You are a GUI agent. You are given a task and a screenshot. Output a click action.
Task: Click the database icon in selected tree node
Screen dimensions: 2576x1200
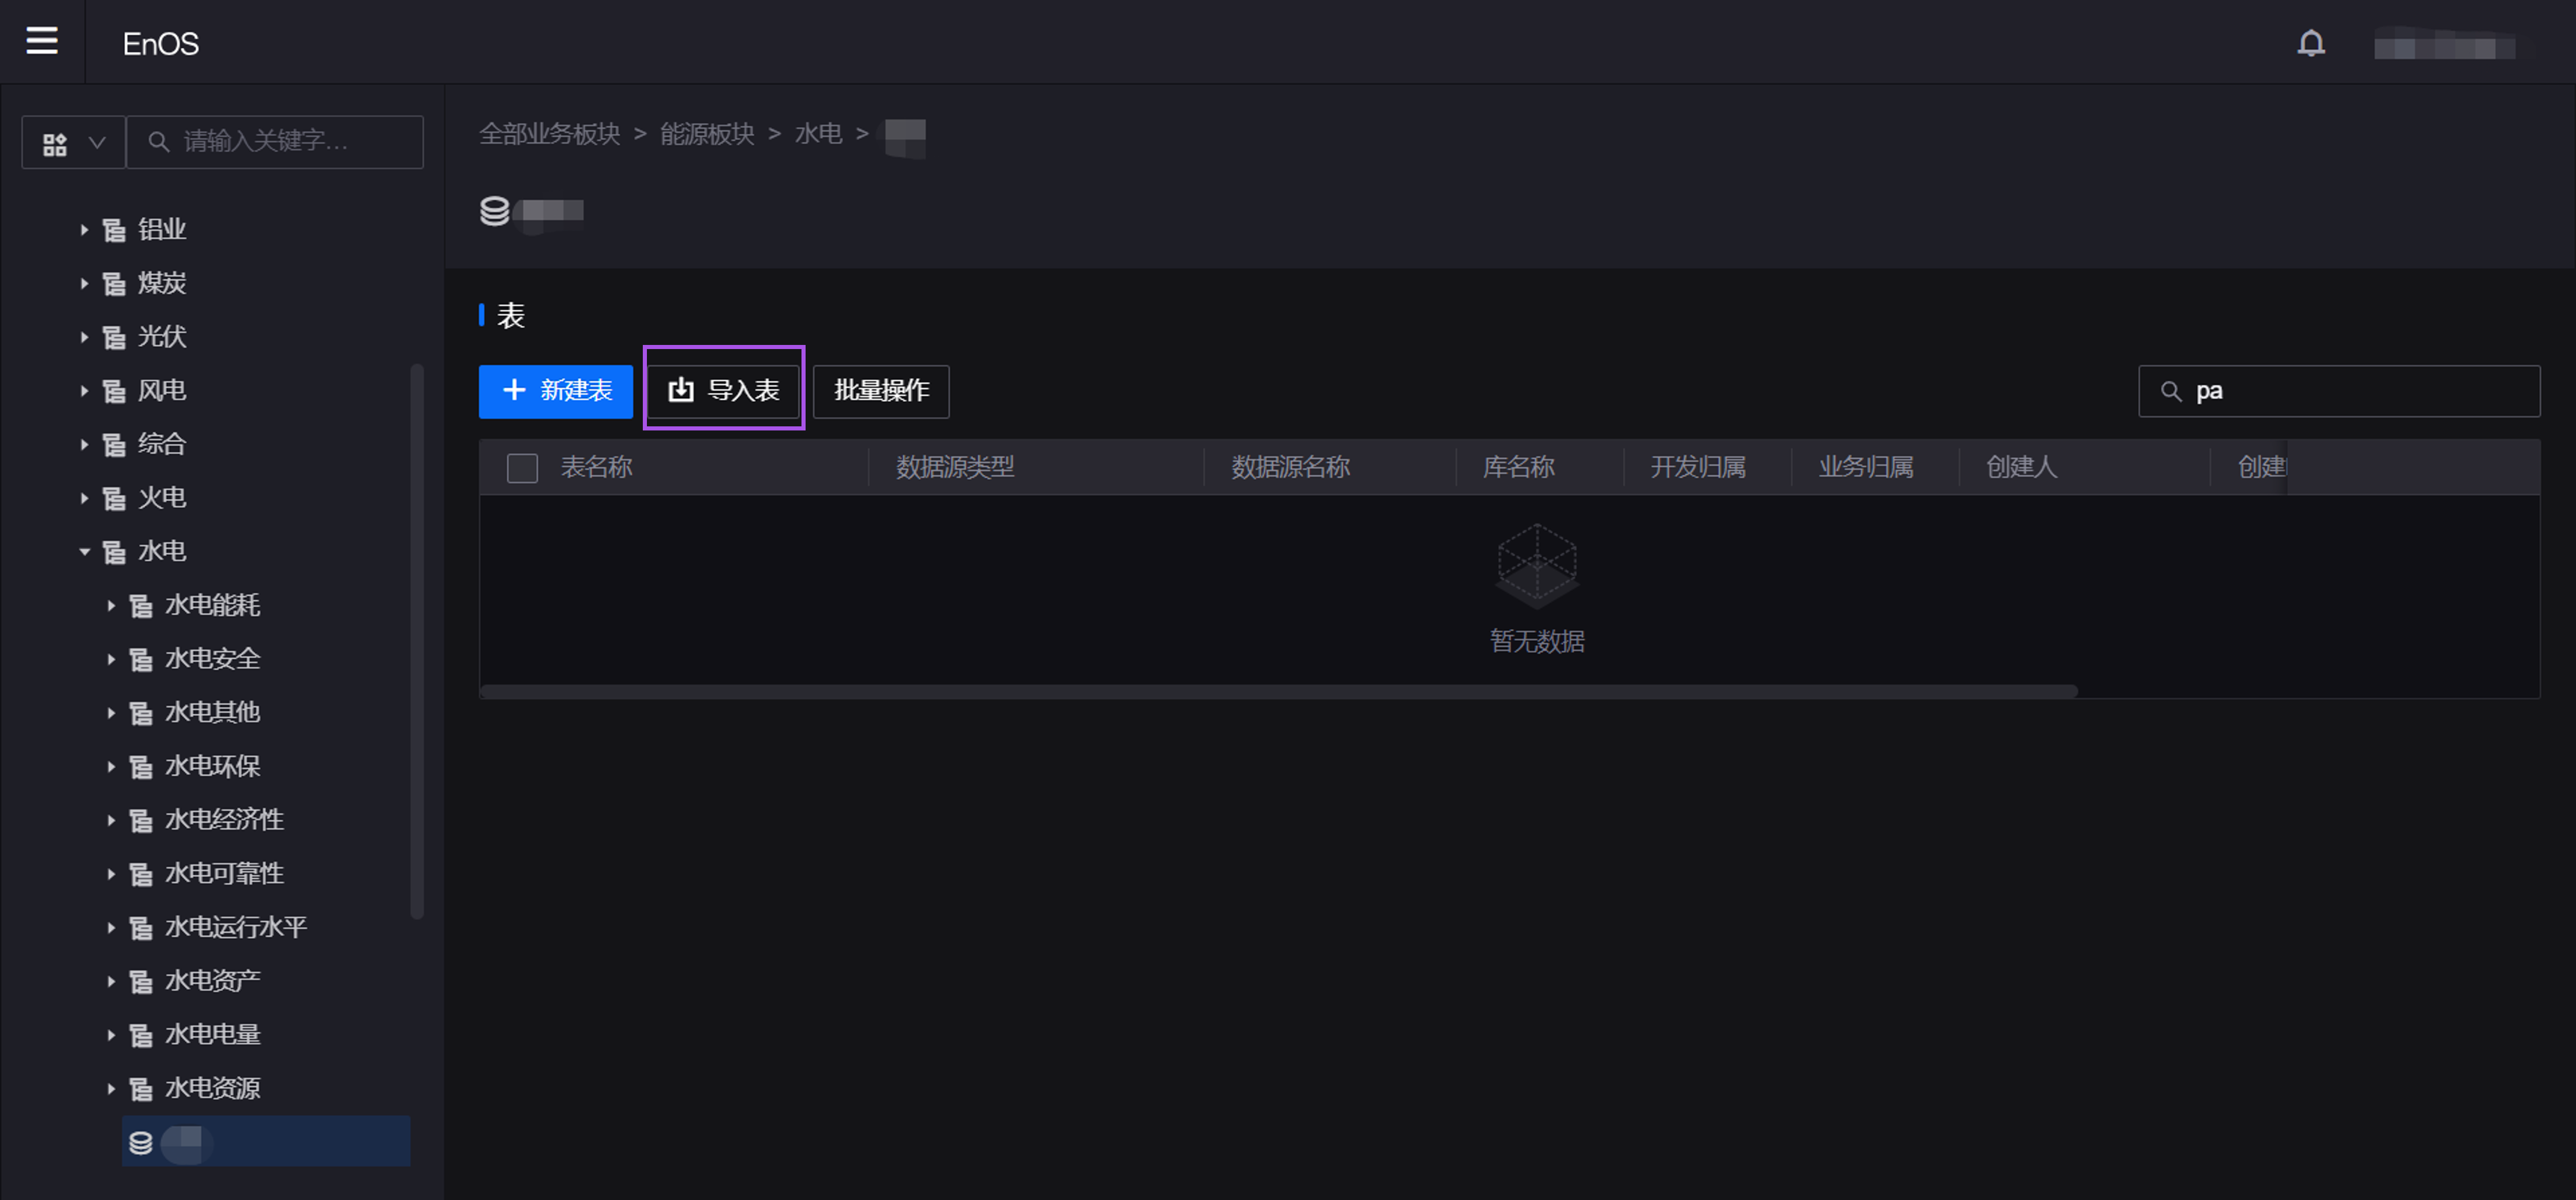141,1142
